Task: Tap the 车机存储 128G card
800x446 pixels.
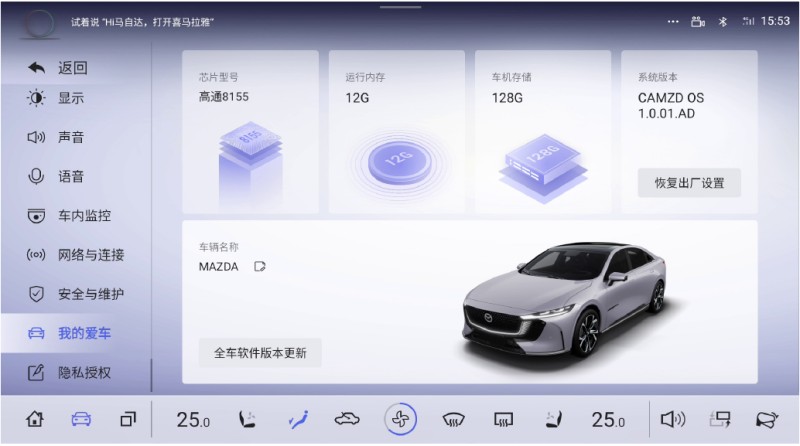Action: [x=543, y=132]
